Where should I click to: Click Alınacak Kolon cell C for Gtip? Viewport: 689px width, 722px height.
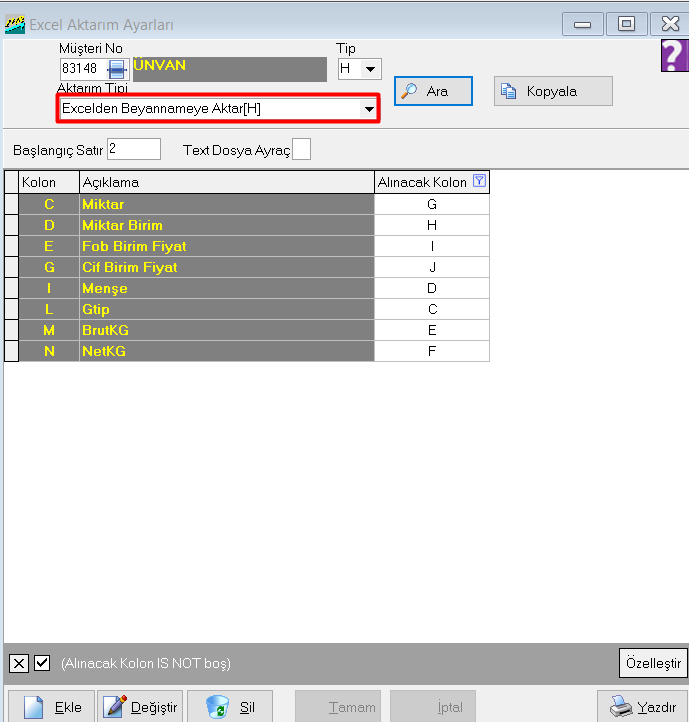432,309
